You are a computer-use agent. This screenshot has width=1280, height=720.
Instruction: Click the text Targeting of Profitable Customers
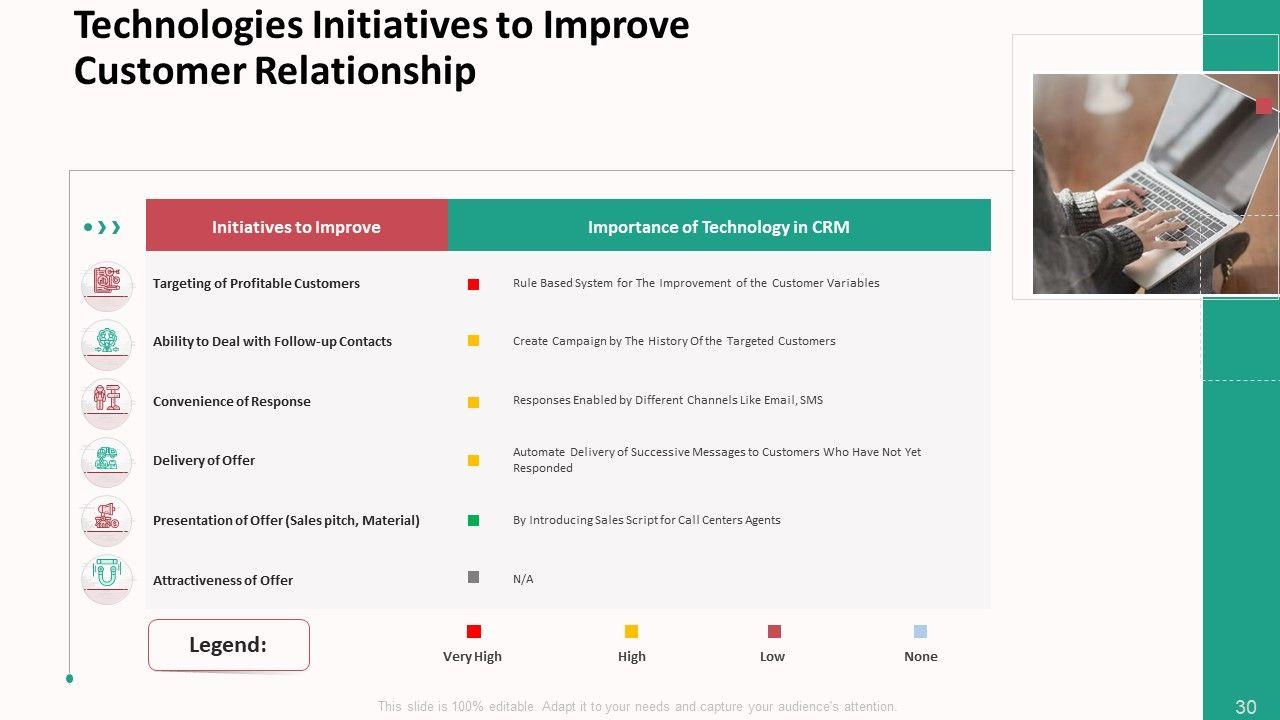click(x=256, y=283)
